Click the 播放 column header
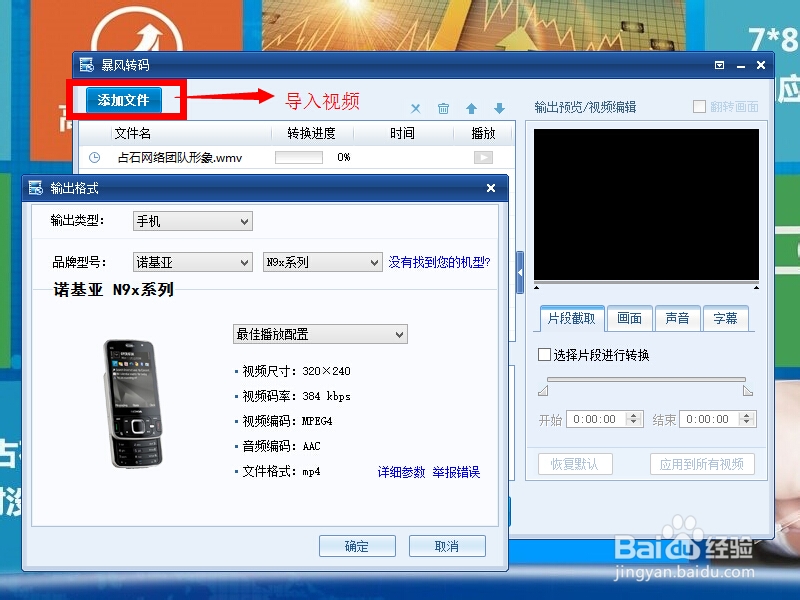The image size is (800, 600). pos(483,134)
